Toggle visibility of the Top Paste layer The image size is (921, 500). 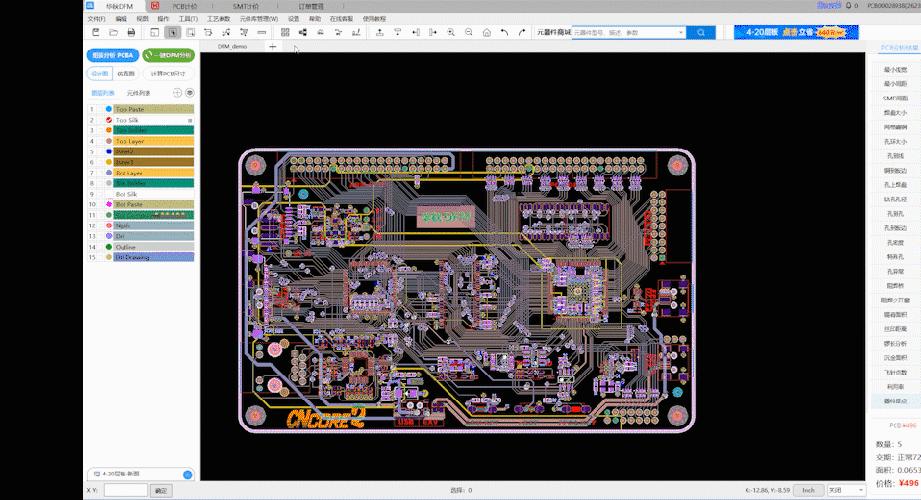[x=108, y=109]
